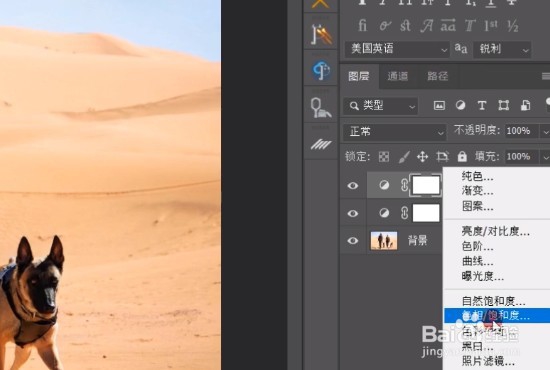This screenshot has width=550, height=370.
Task: Expand the fill slider arrow
Action: point(545,157)
